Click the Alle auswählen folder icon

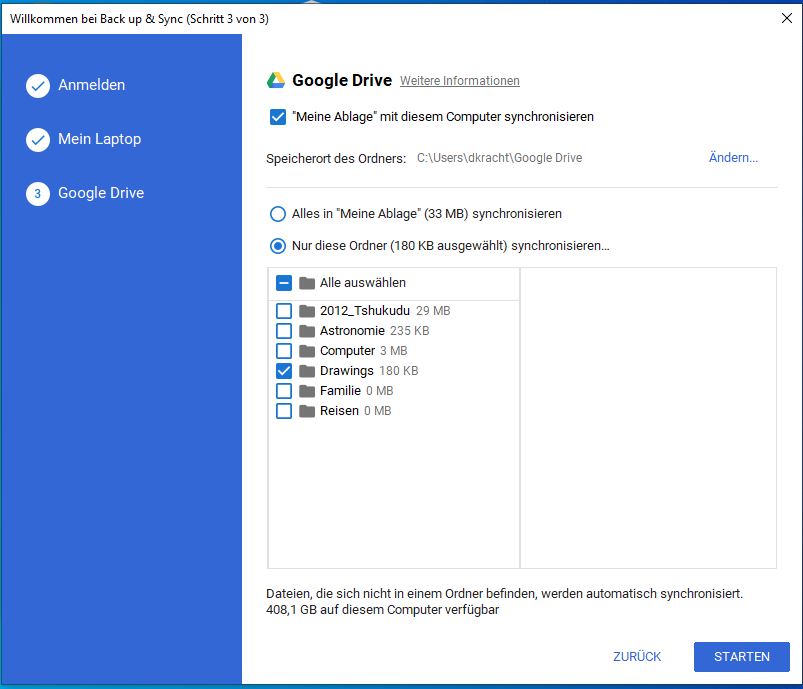307,283
